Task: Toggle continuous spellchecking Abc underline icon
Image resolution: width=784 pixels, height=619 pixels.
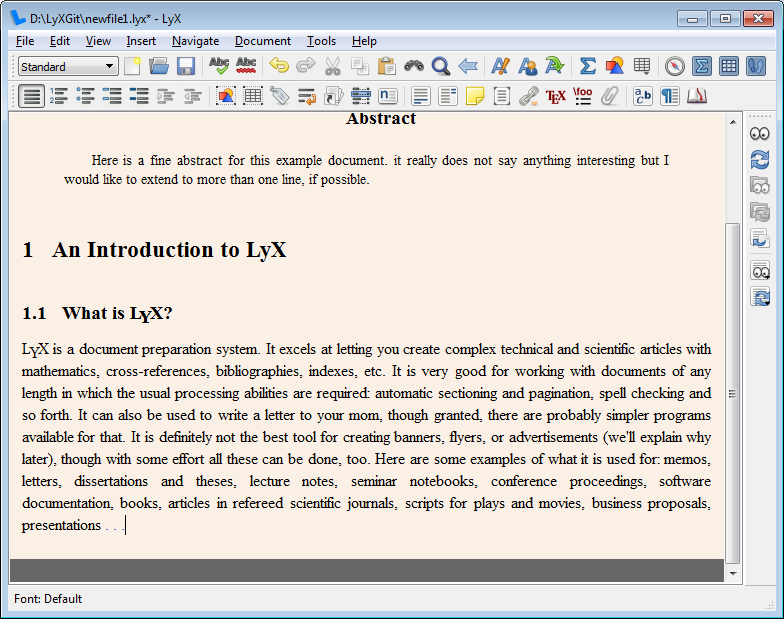Action: pos(246,66)
